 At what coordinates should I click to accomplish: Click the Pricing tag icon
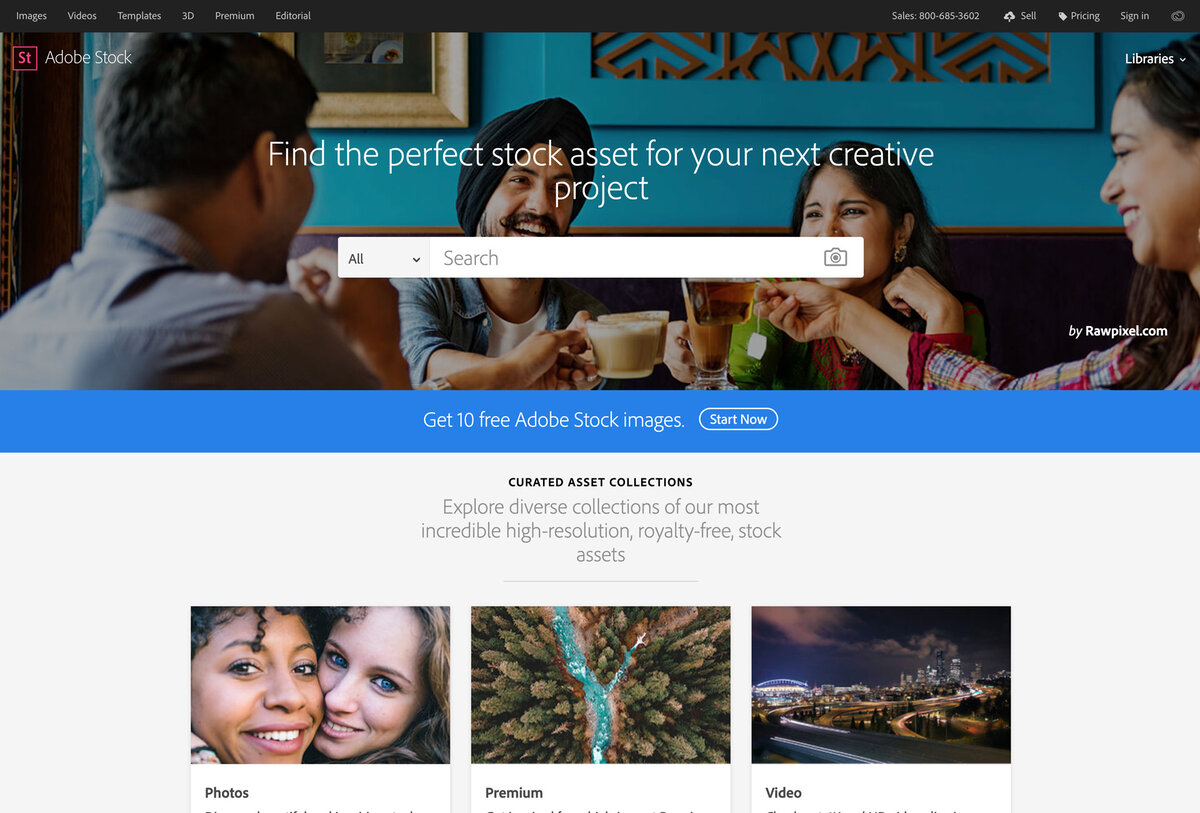click(1063, 16)
